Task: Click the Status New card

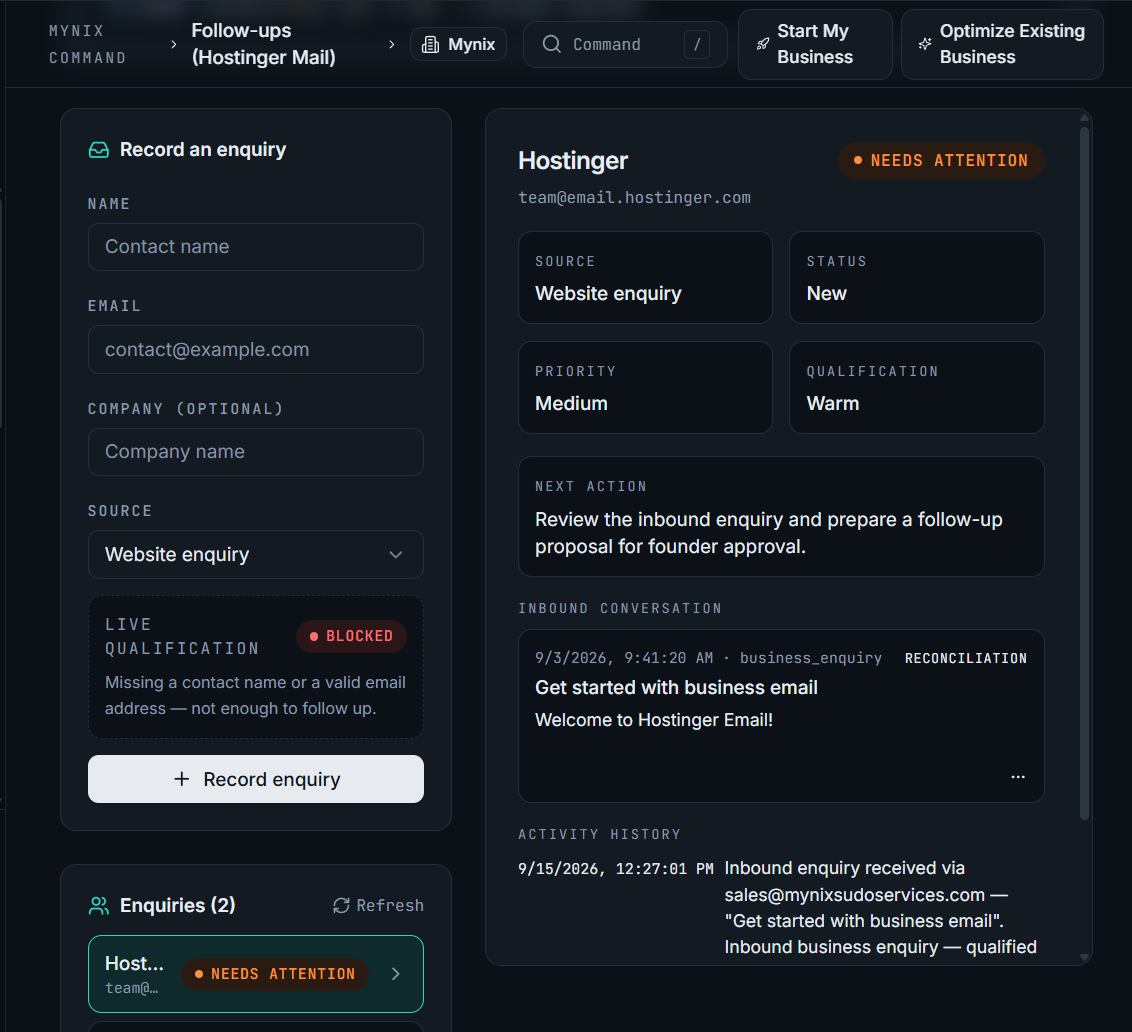Action: pos(916,277)
